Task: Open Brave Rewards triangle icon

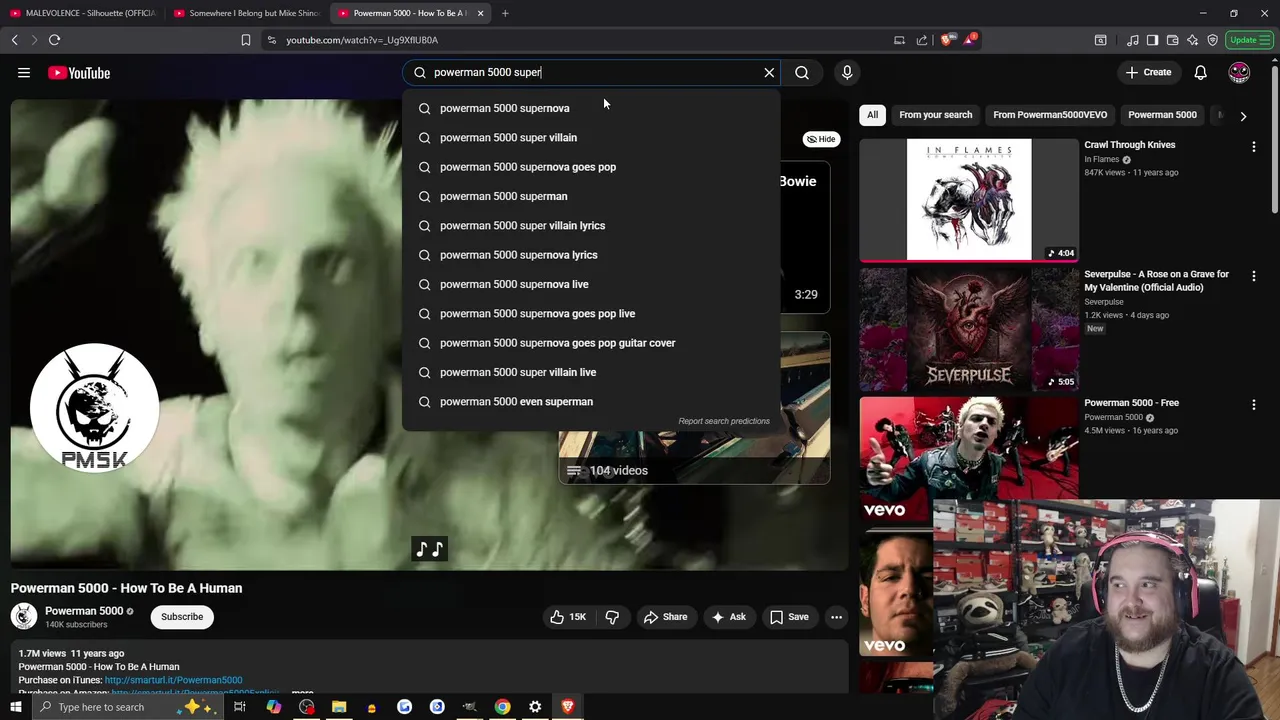Action: point(971,40)
